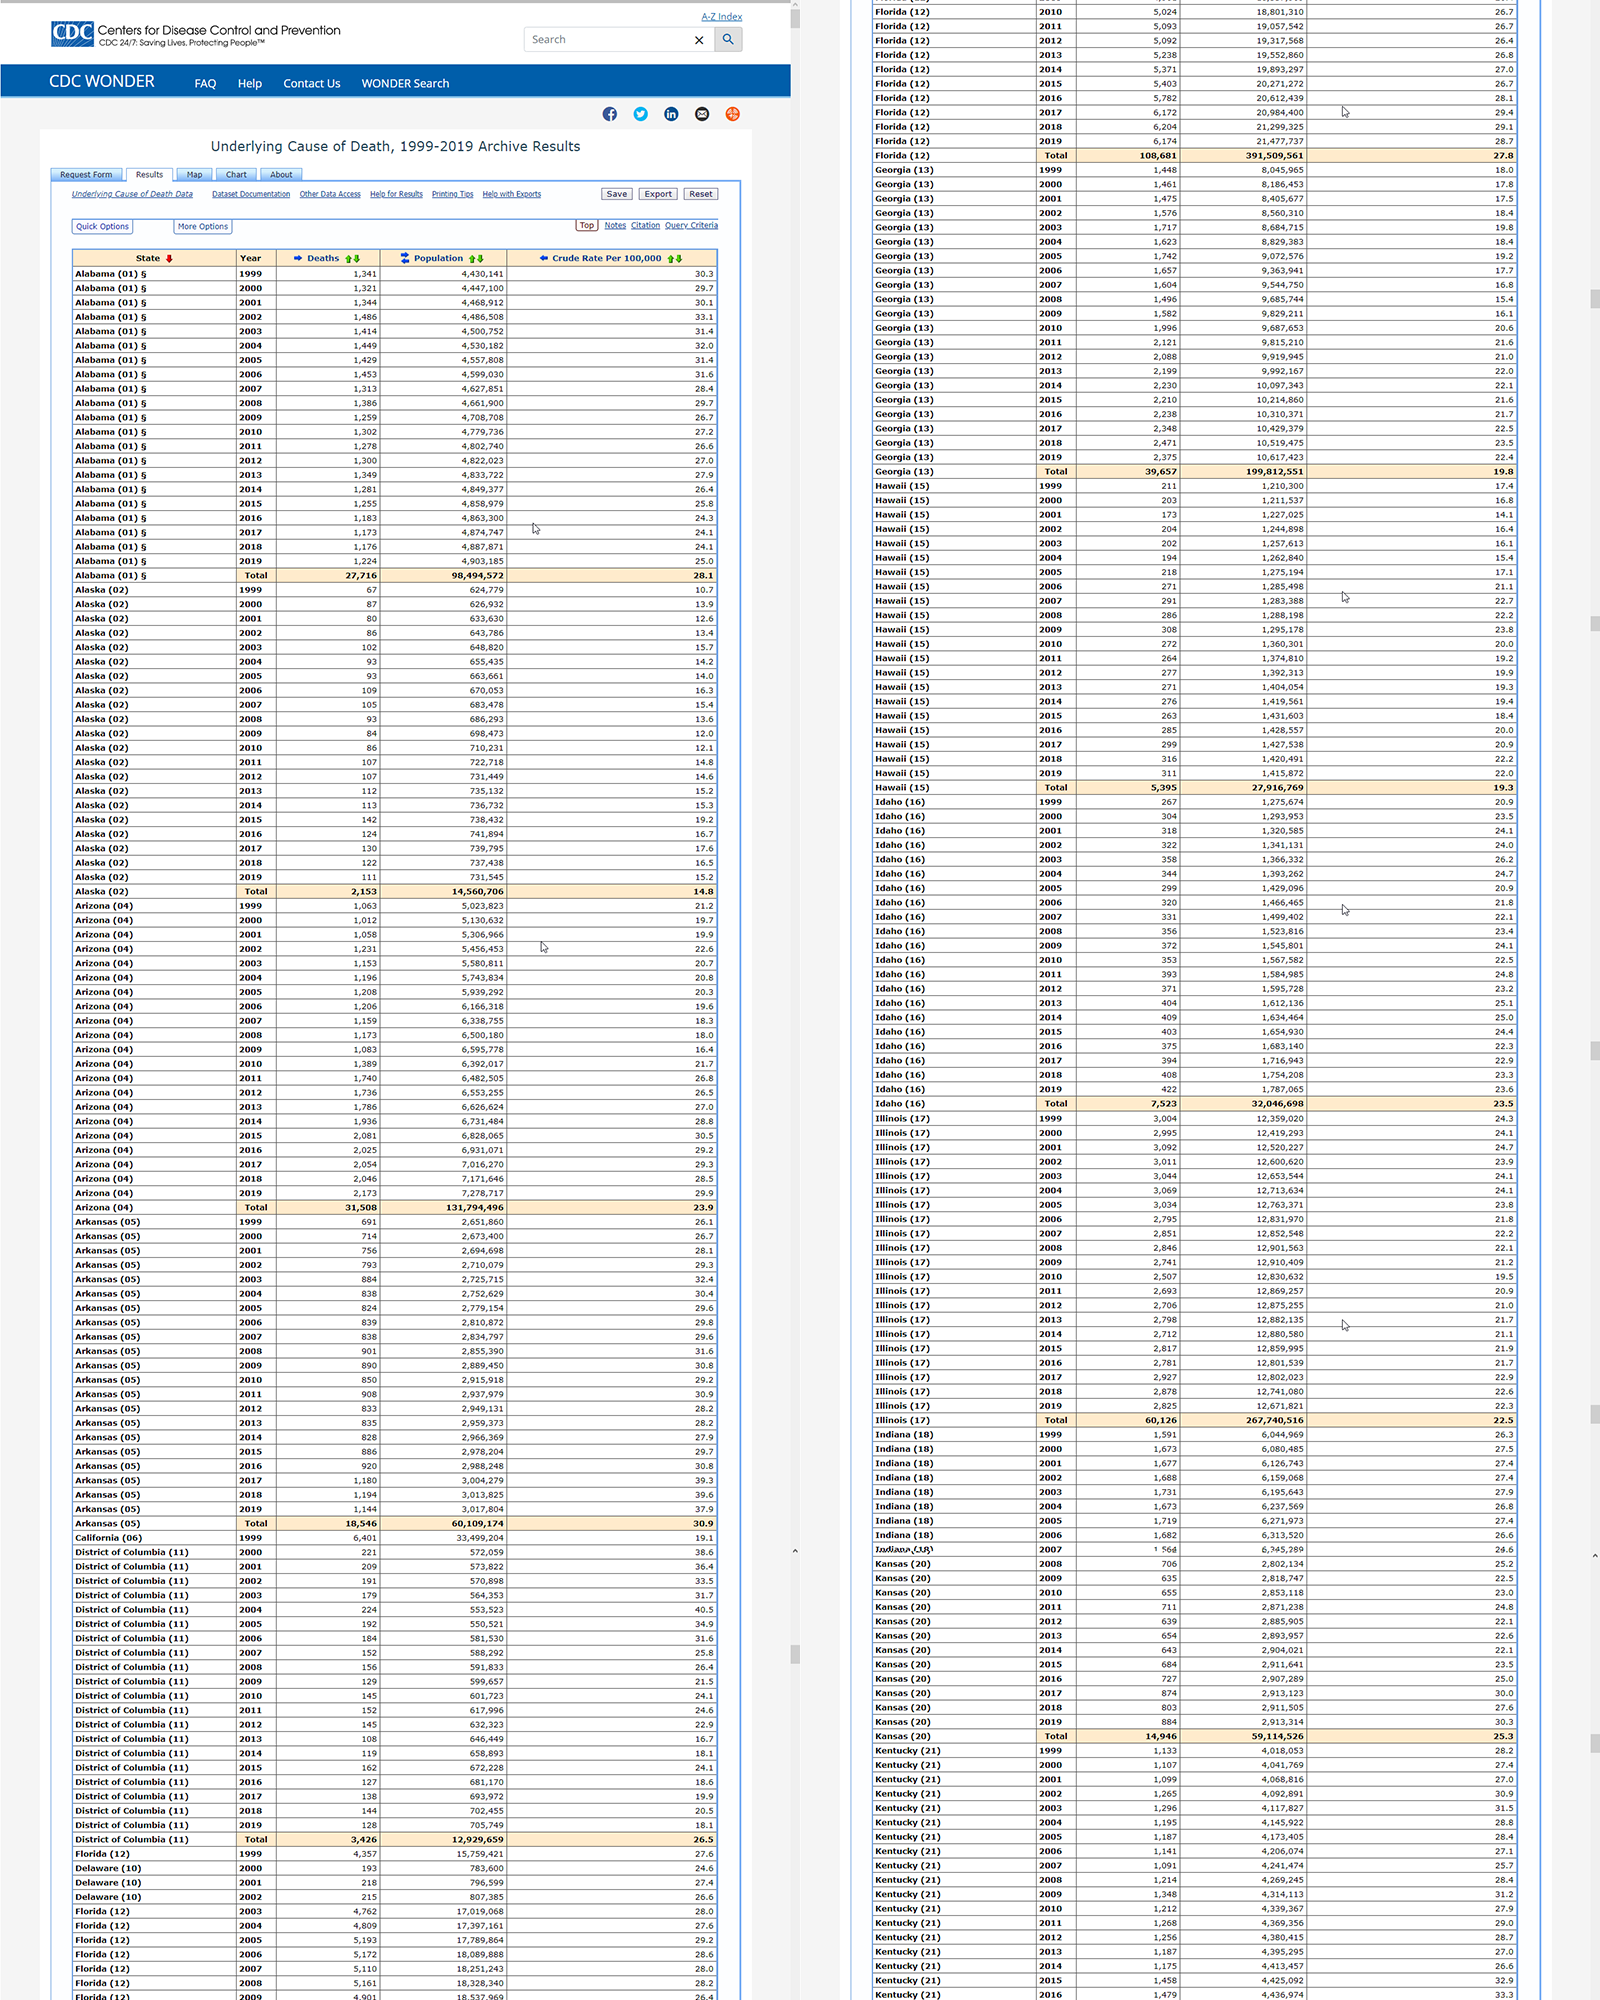Viewport: 1600px width, 2000px height.
Task: Switch to the Chart tab
Action: click(236, 175)
